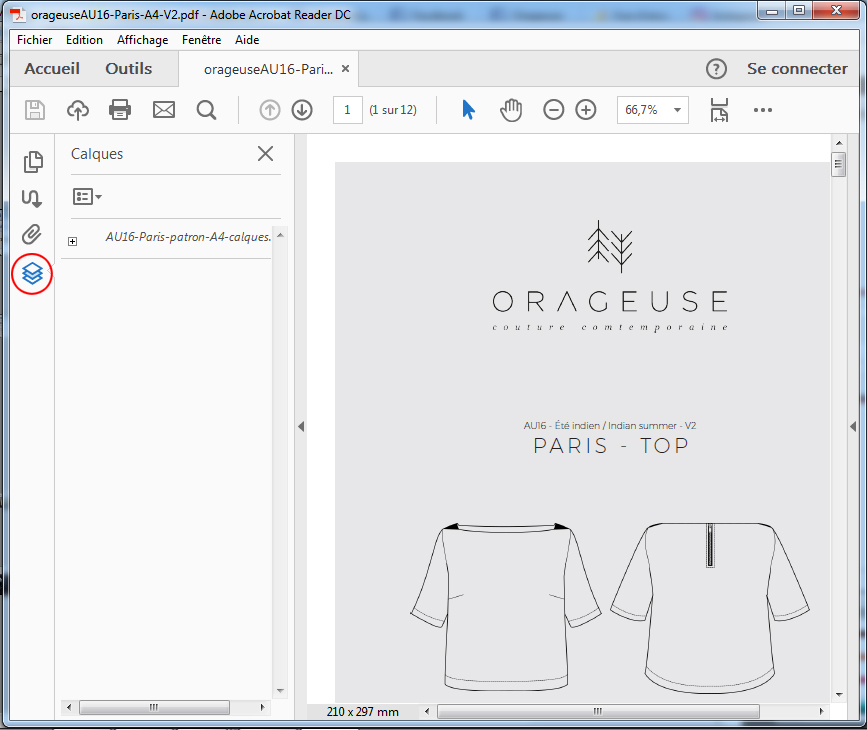Click the fit-to-width page icon

click(x=719, y=110)
